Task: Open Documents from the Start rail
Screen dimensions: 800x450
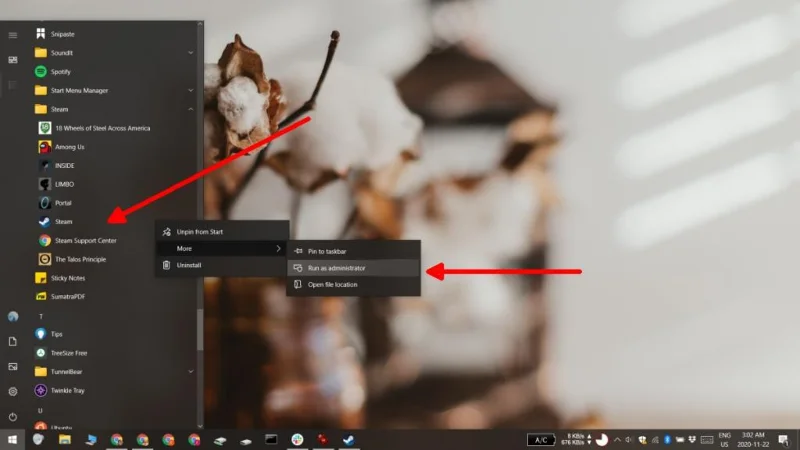Action: coord(13,341)
